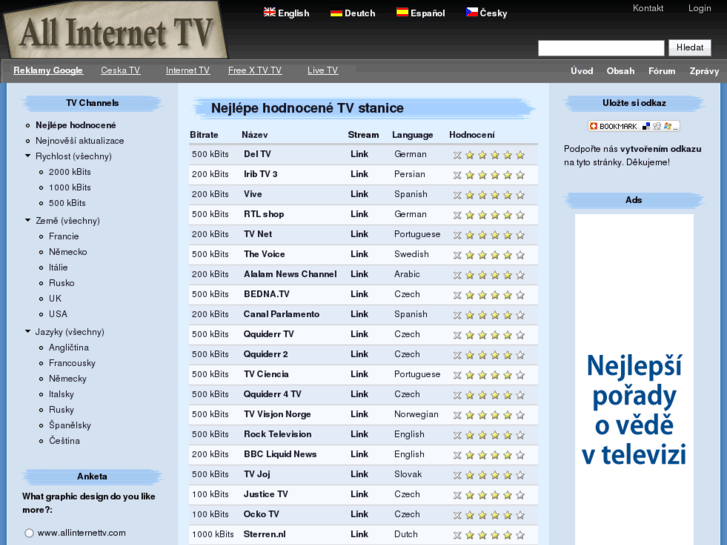Filter channels by Čeština language
The height and width of the screenshot is (545, 727).
point(64,441)
